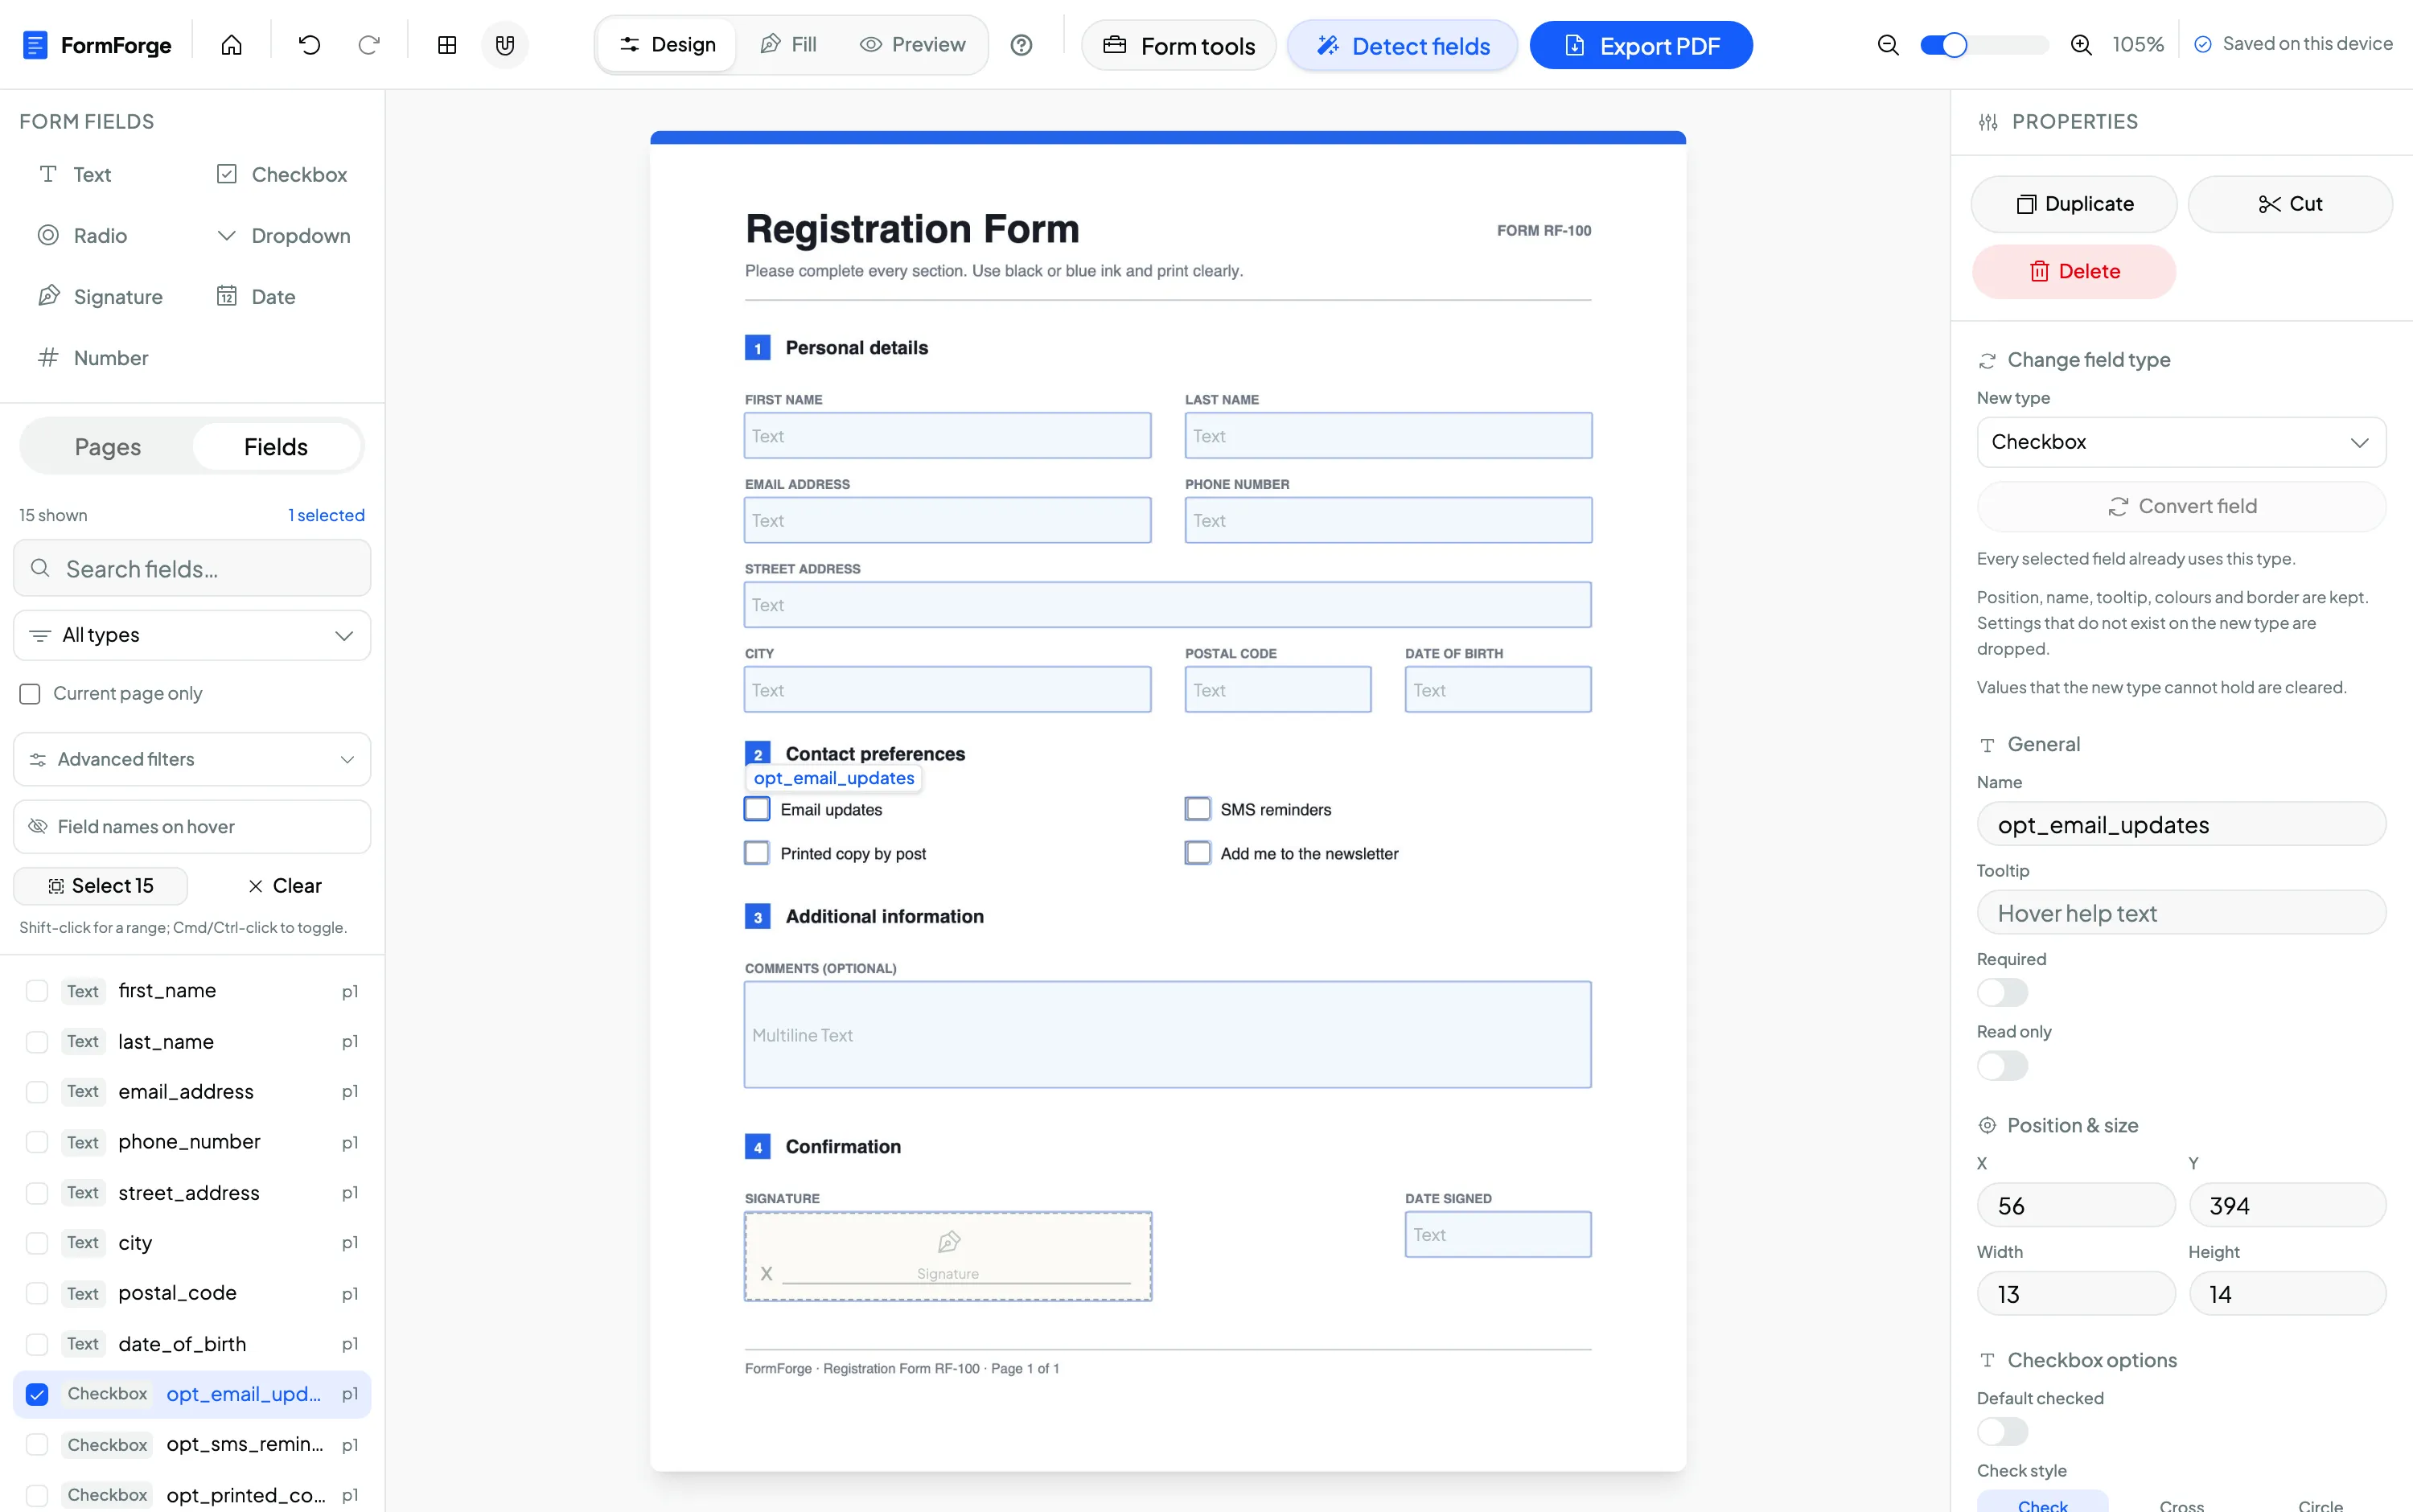Screen dimensions: 2413x1512
Task: Click the zoom out magnifier icon
Action: (x=1887, y=45)
